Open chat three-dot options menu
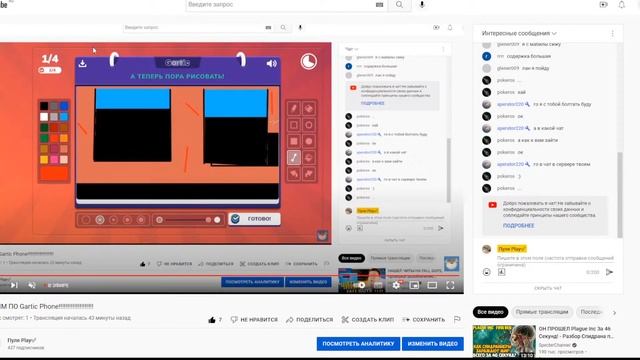 [612, 33]
